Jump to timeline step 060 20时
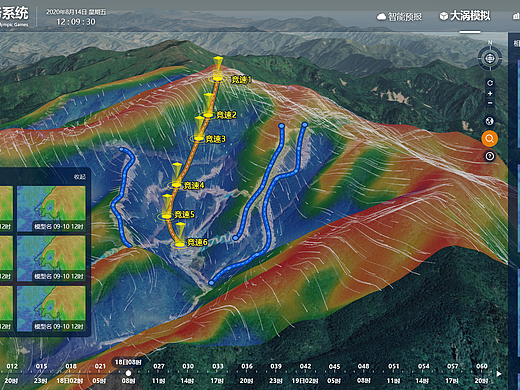 click(482, 373)
